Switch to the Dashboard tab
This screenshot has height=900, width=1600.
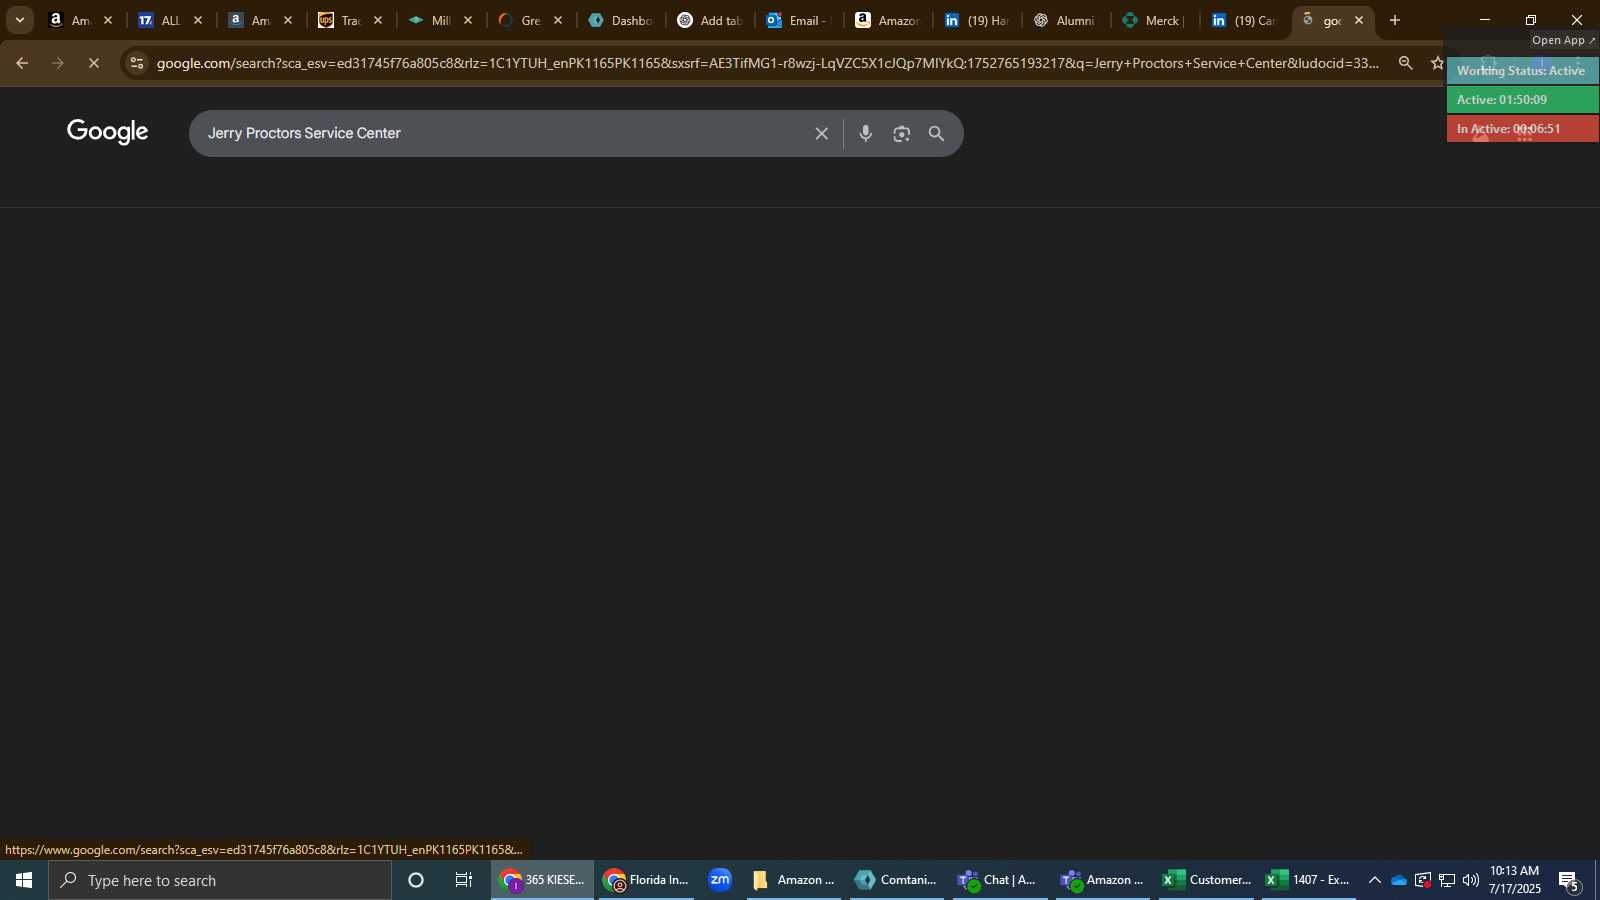620,20
